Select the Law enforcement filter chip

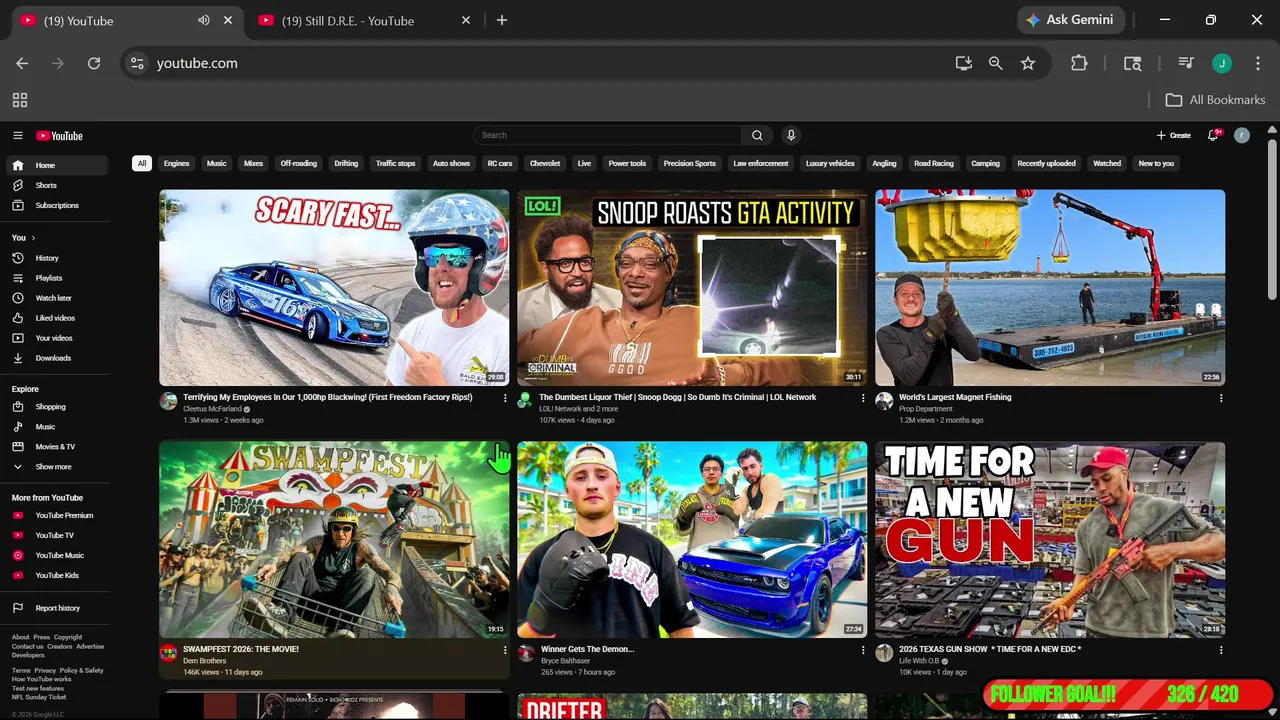761,163
